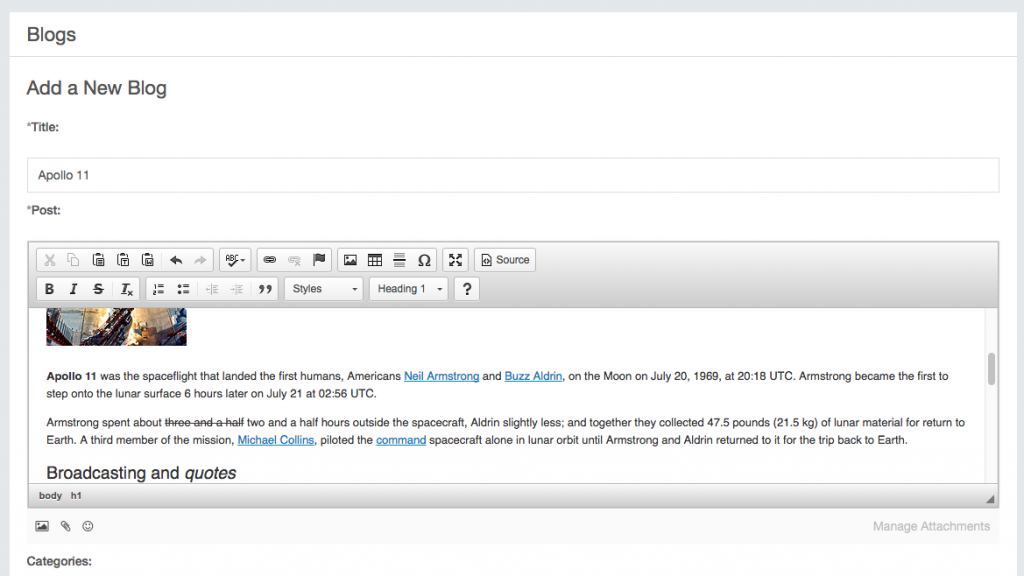Toggle strikethrough formatting
This screenshot has height=576, width=1024.
click(x=97, y=288)
